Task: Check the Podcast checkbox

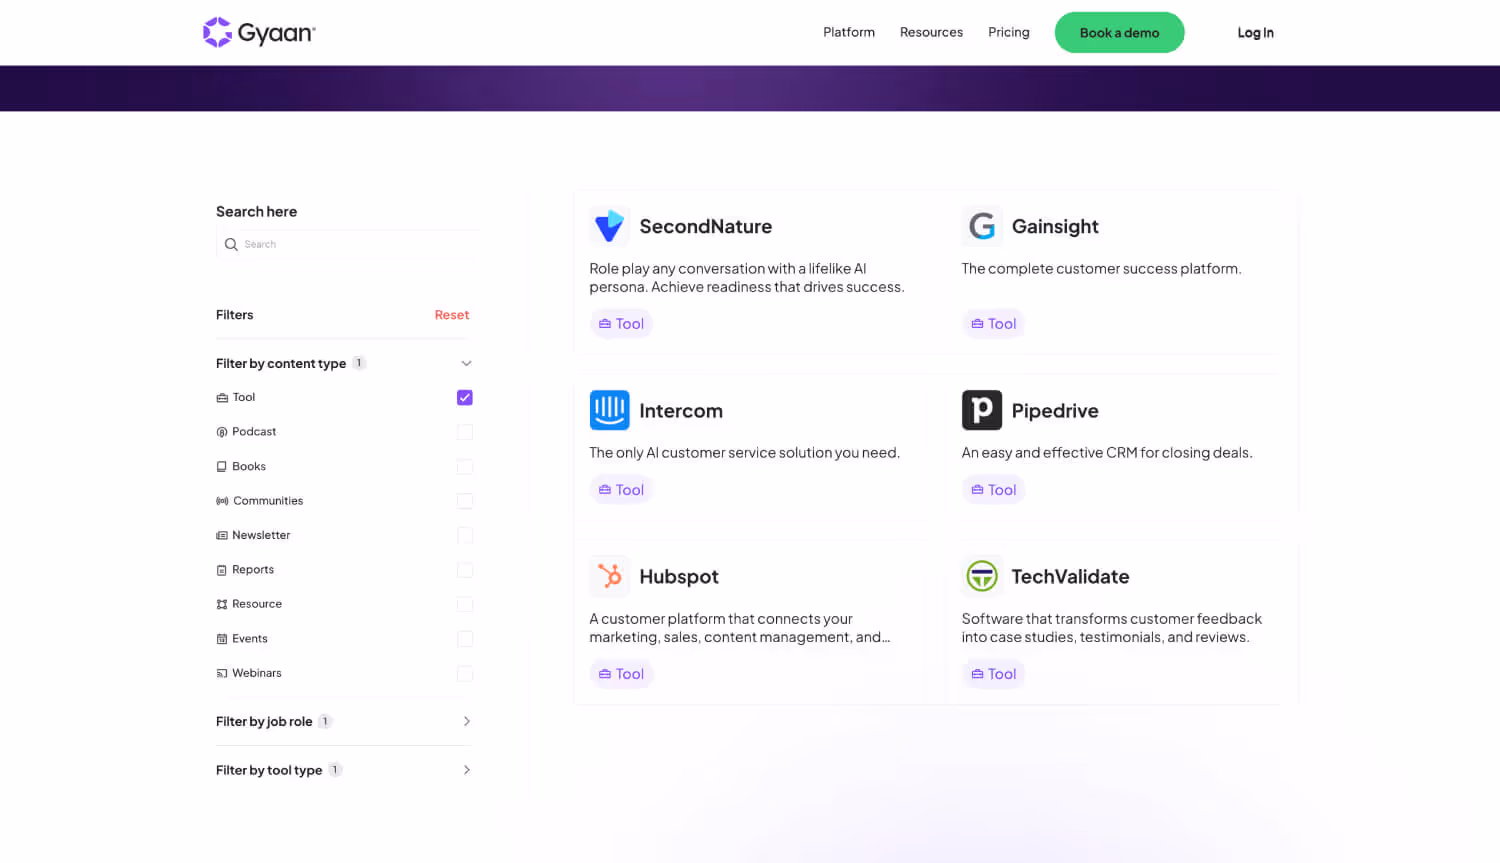Action: pyautogui.click(x=465, y=432)
